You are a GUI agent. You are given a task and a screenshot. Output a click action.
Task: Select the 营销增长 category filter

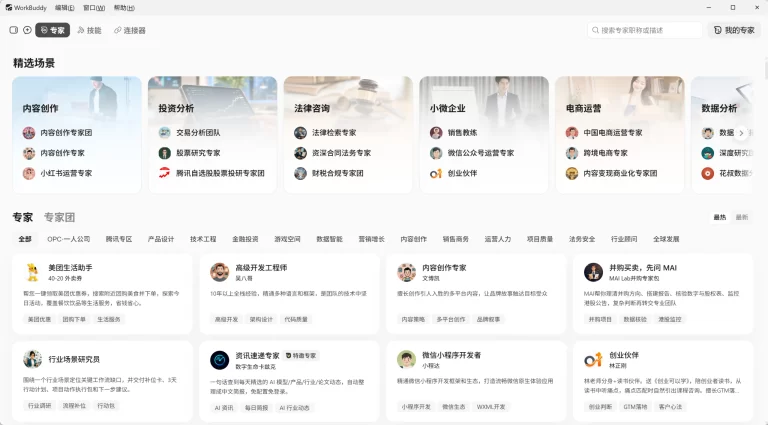[372, 239]
